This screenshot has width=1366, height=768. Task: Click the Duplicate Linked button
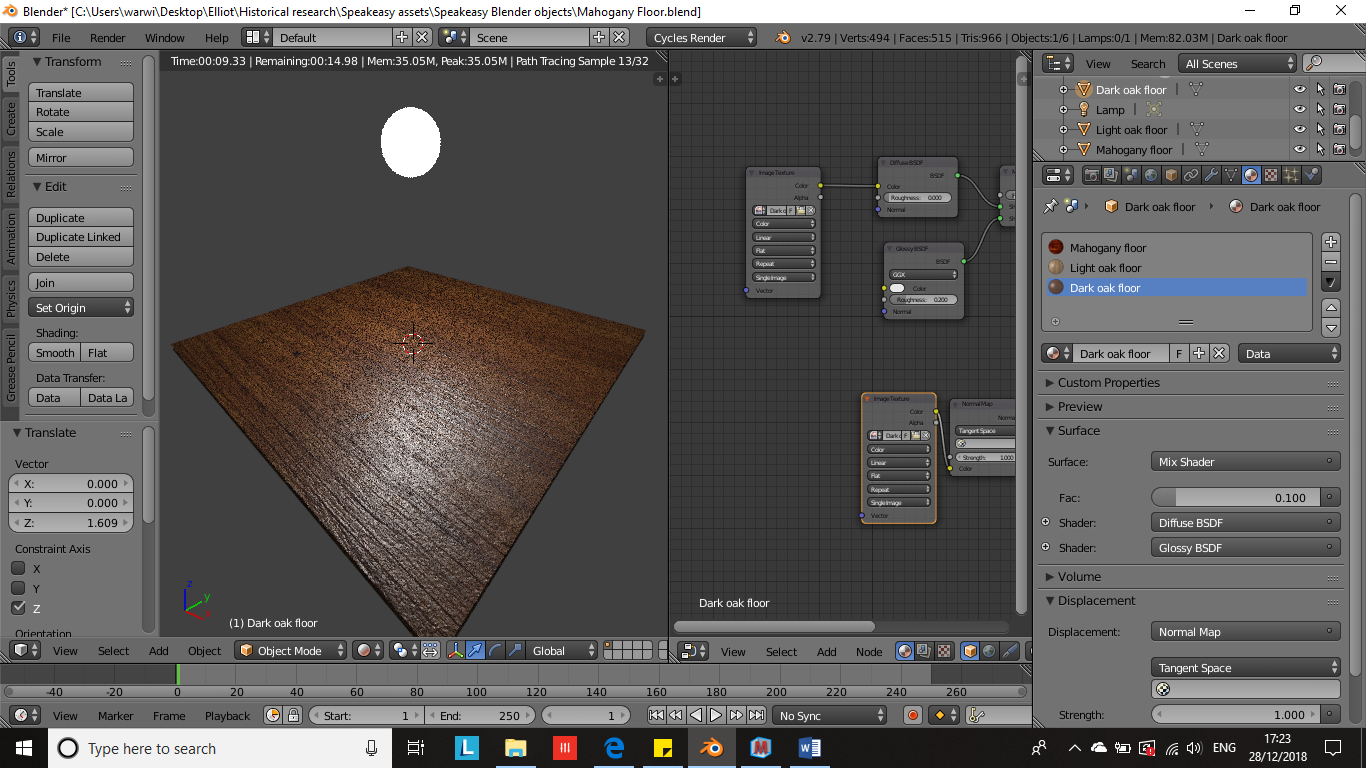click(x=79, y=237)
